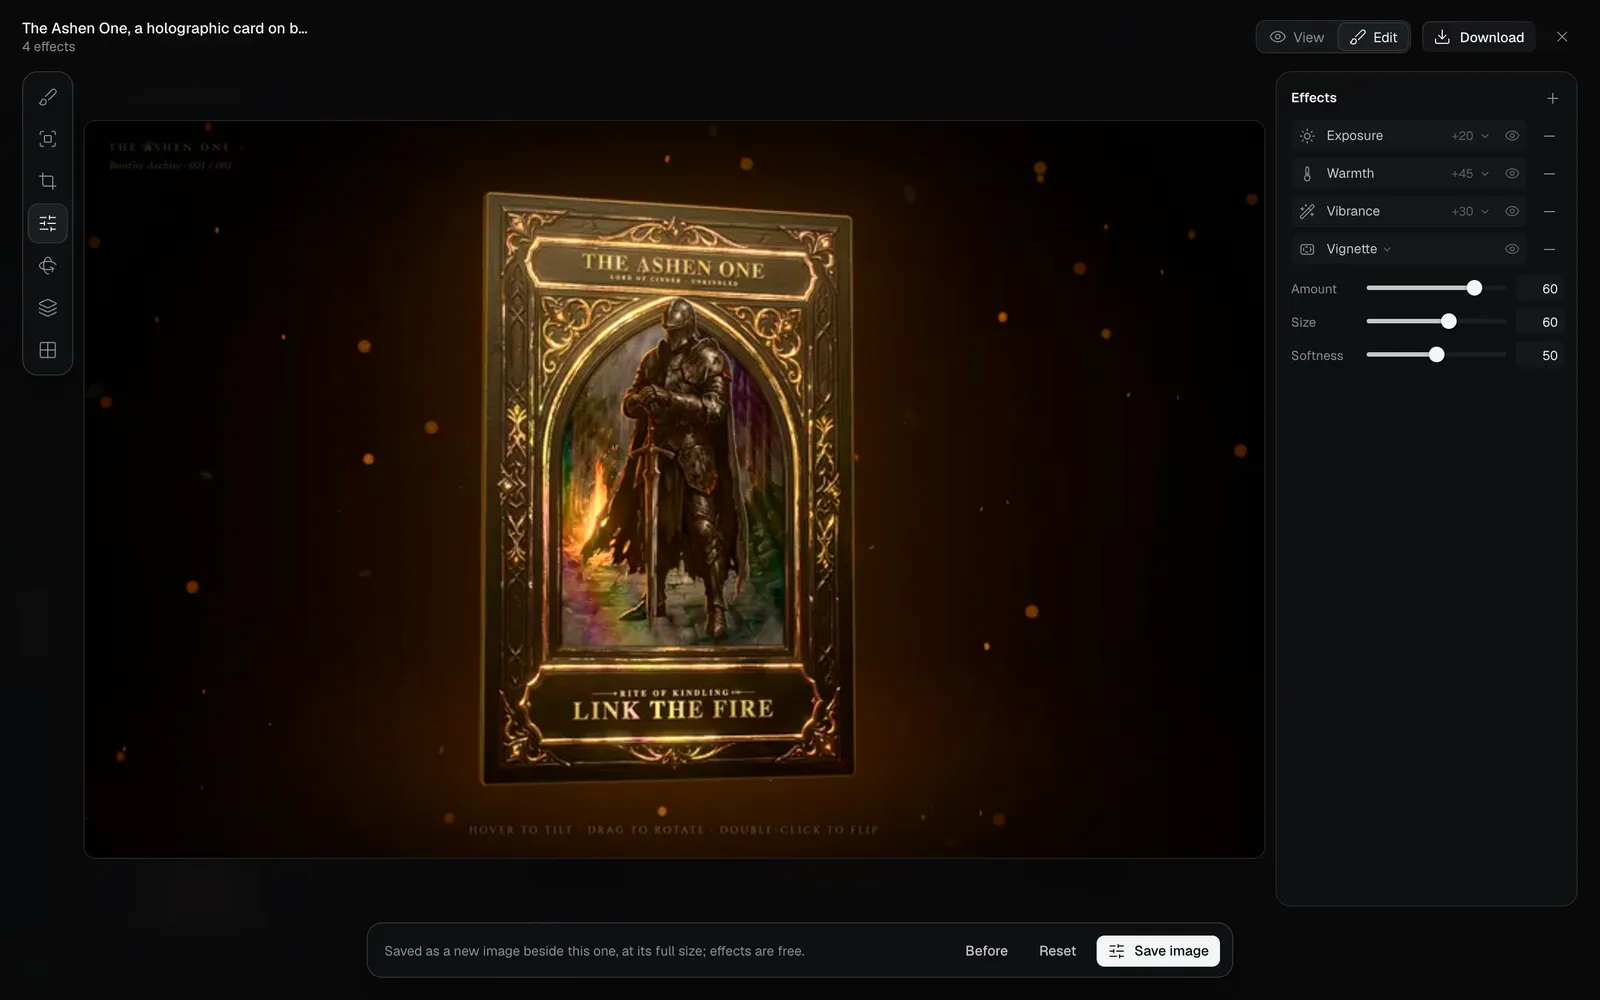1600x1000 pixels.
Task: Collapse the Vignette settings chevron
Action: pos(1387,250)
